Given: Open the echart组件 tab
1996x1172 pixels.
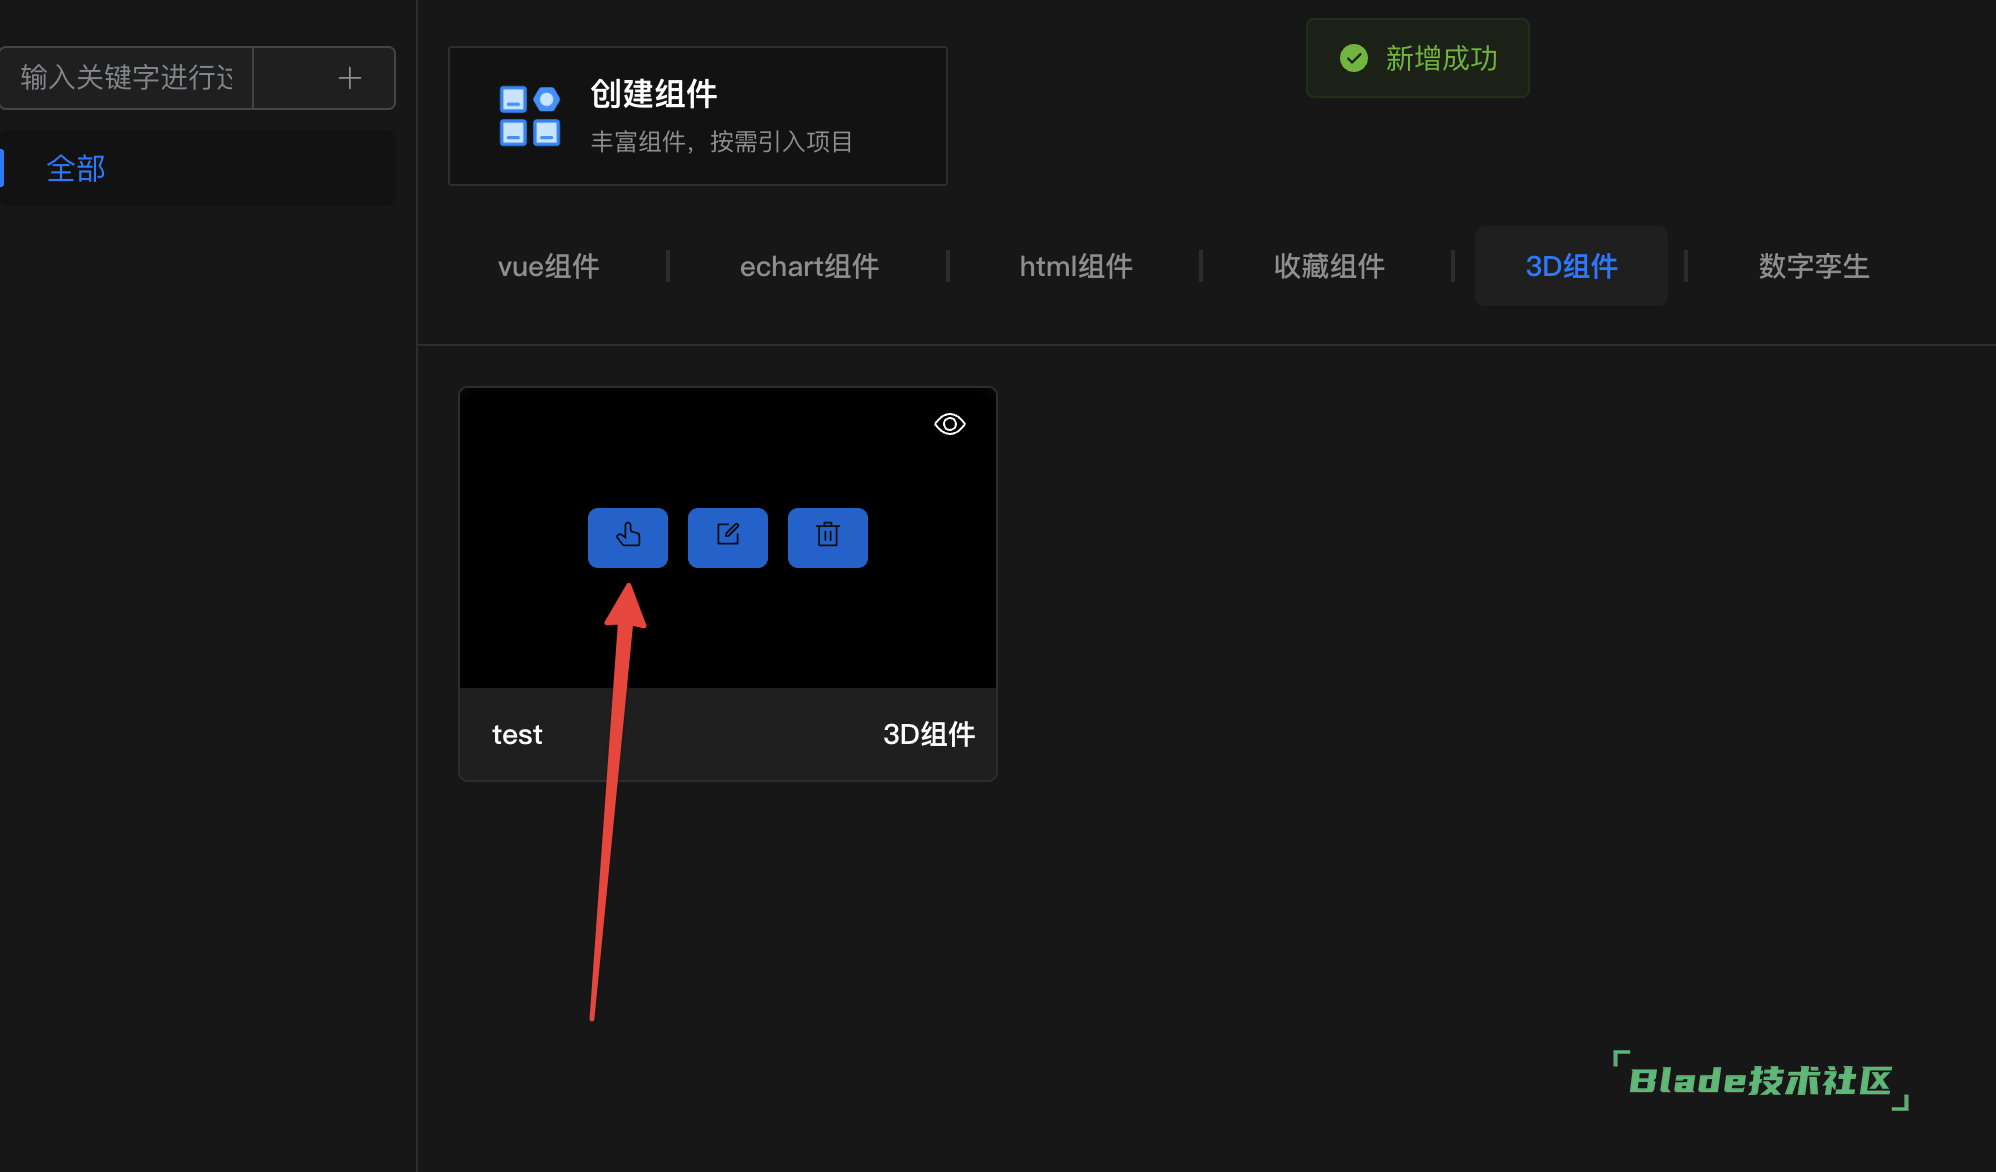Looking at the screenshot, I should click(809, 266).
